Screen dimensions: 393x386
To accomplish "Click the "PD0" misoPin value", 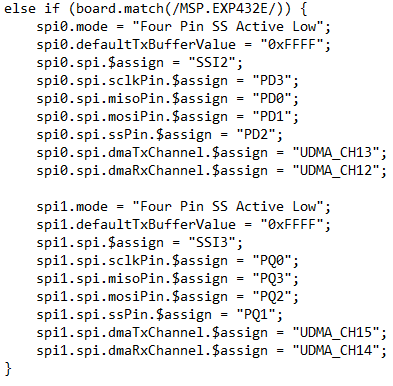I will [x=272, y=99].
